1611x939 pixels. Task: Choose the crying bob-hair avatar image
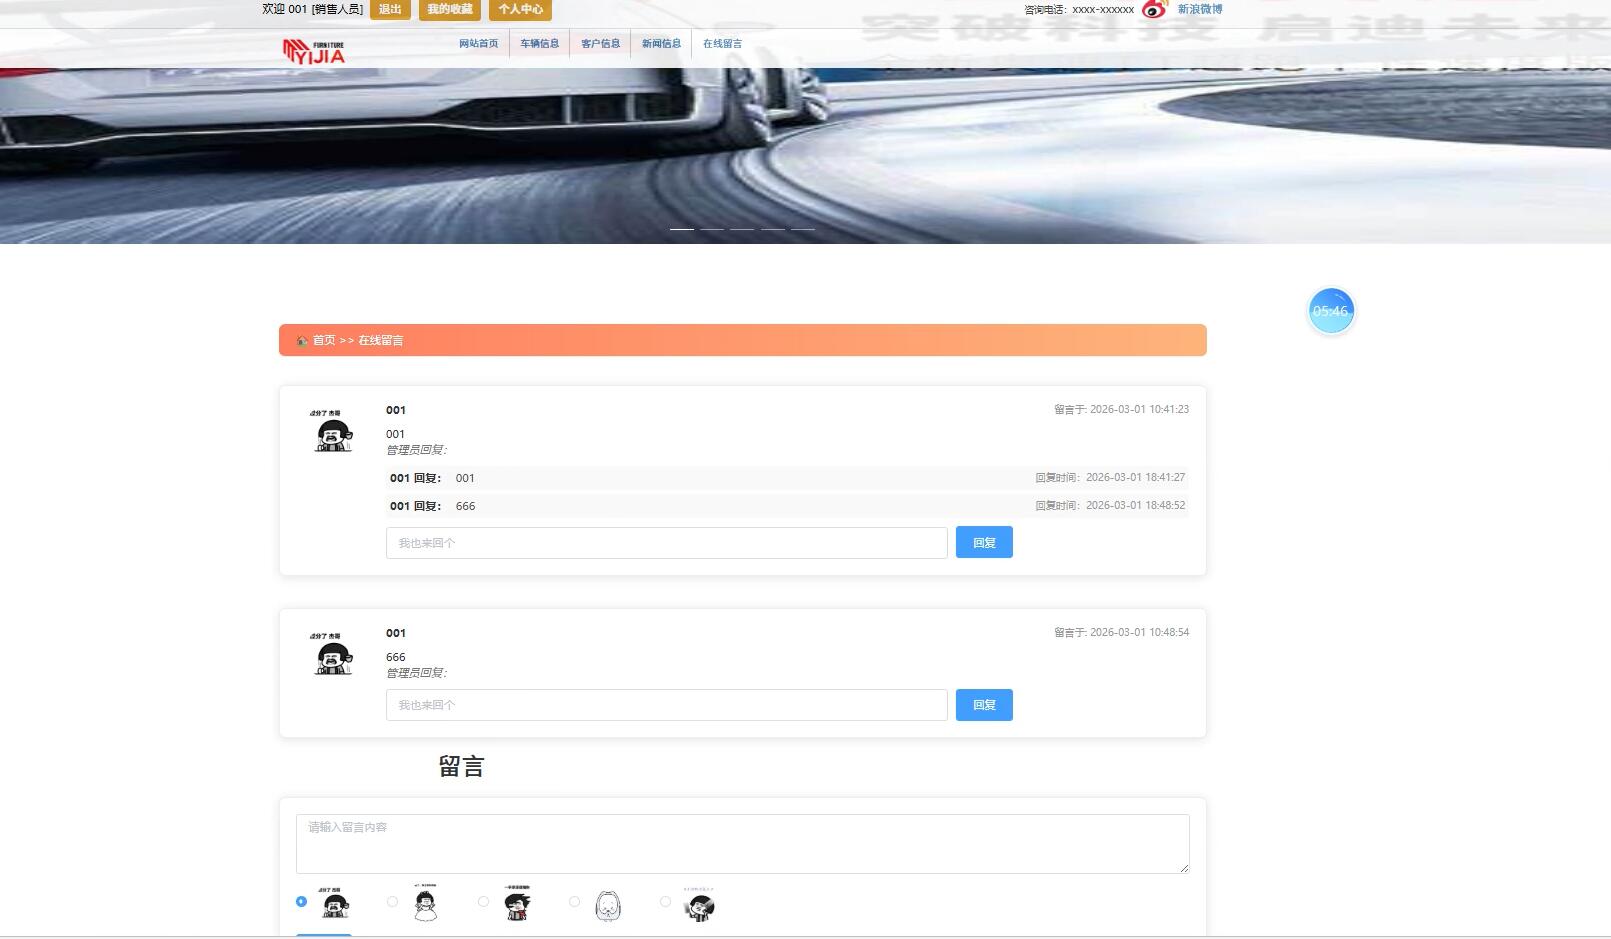coord(335,903)
